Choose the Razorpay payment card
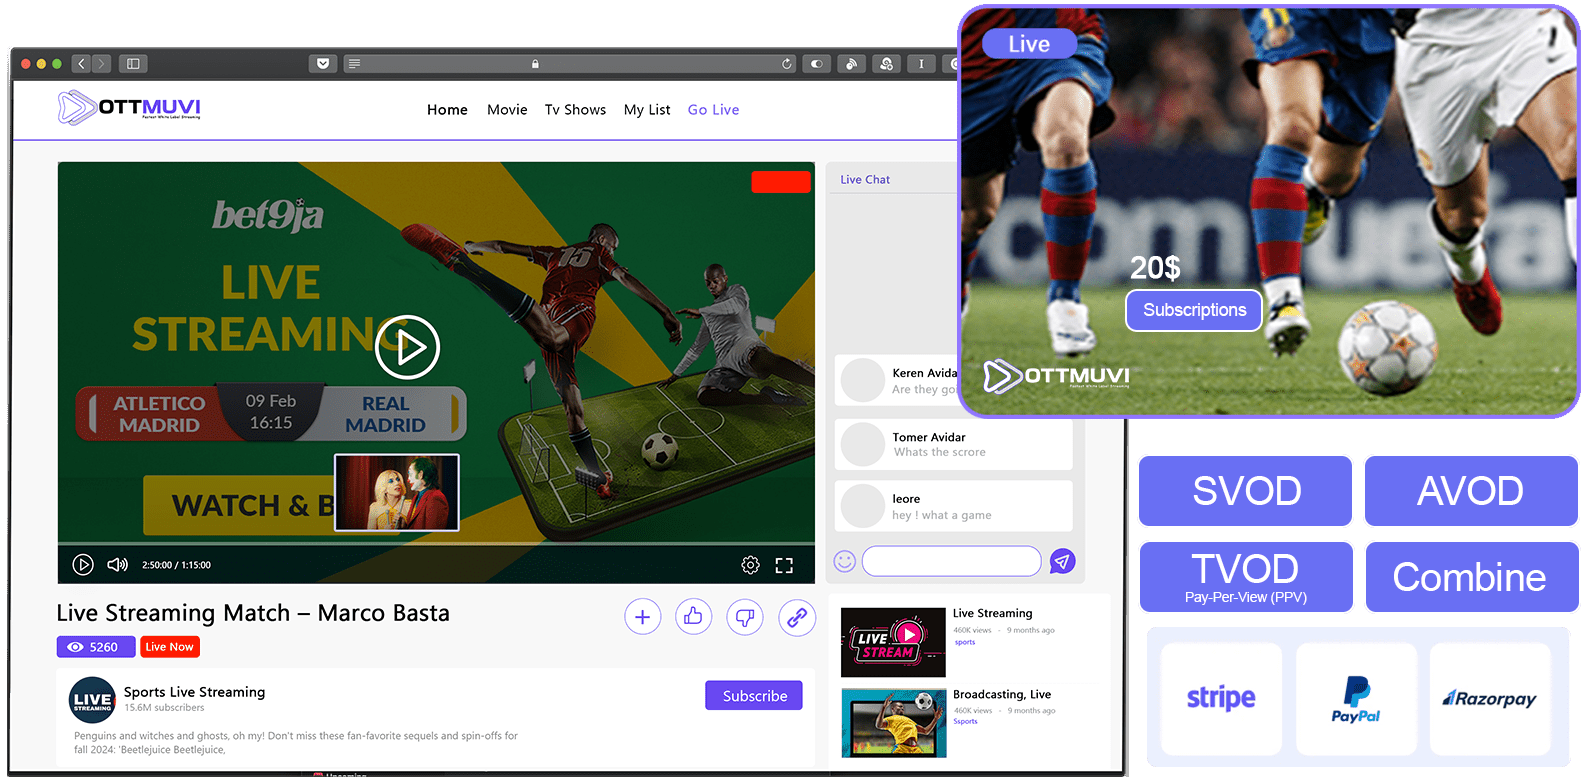 (1490, 699)
